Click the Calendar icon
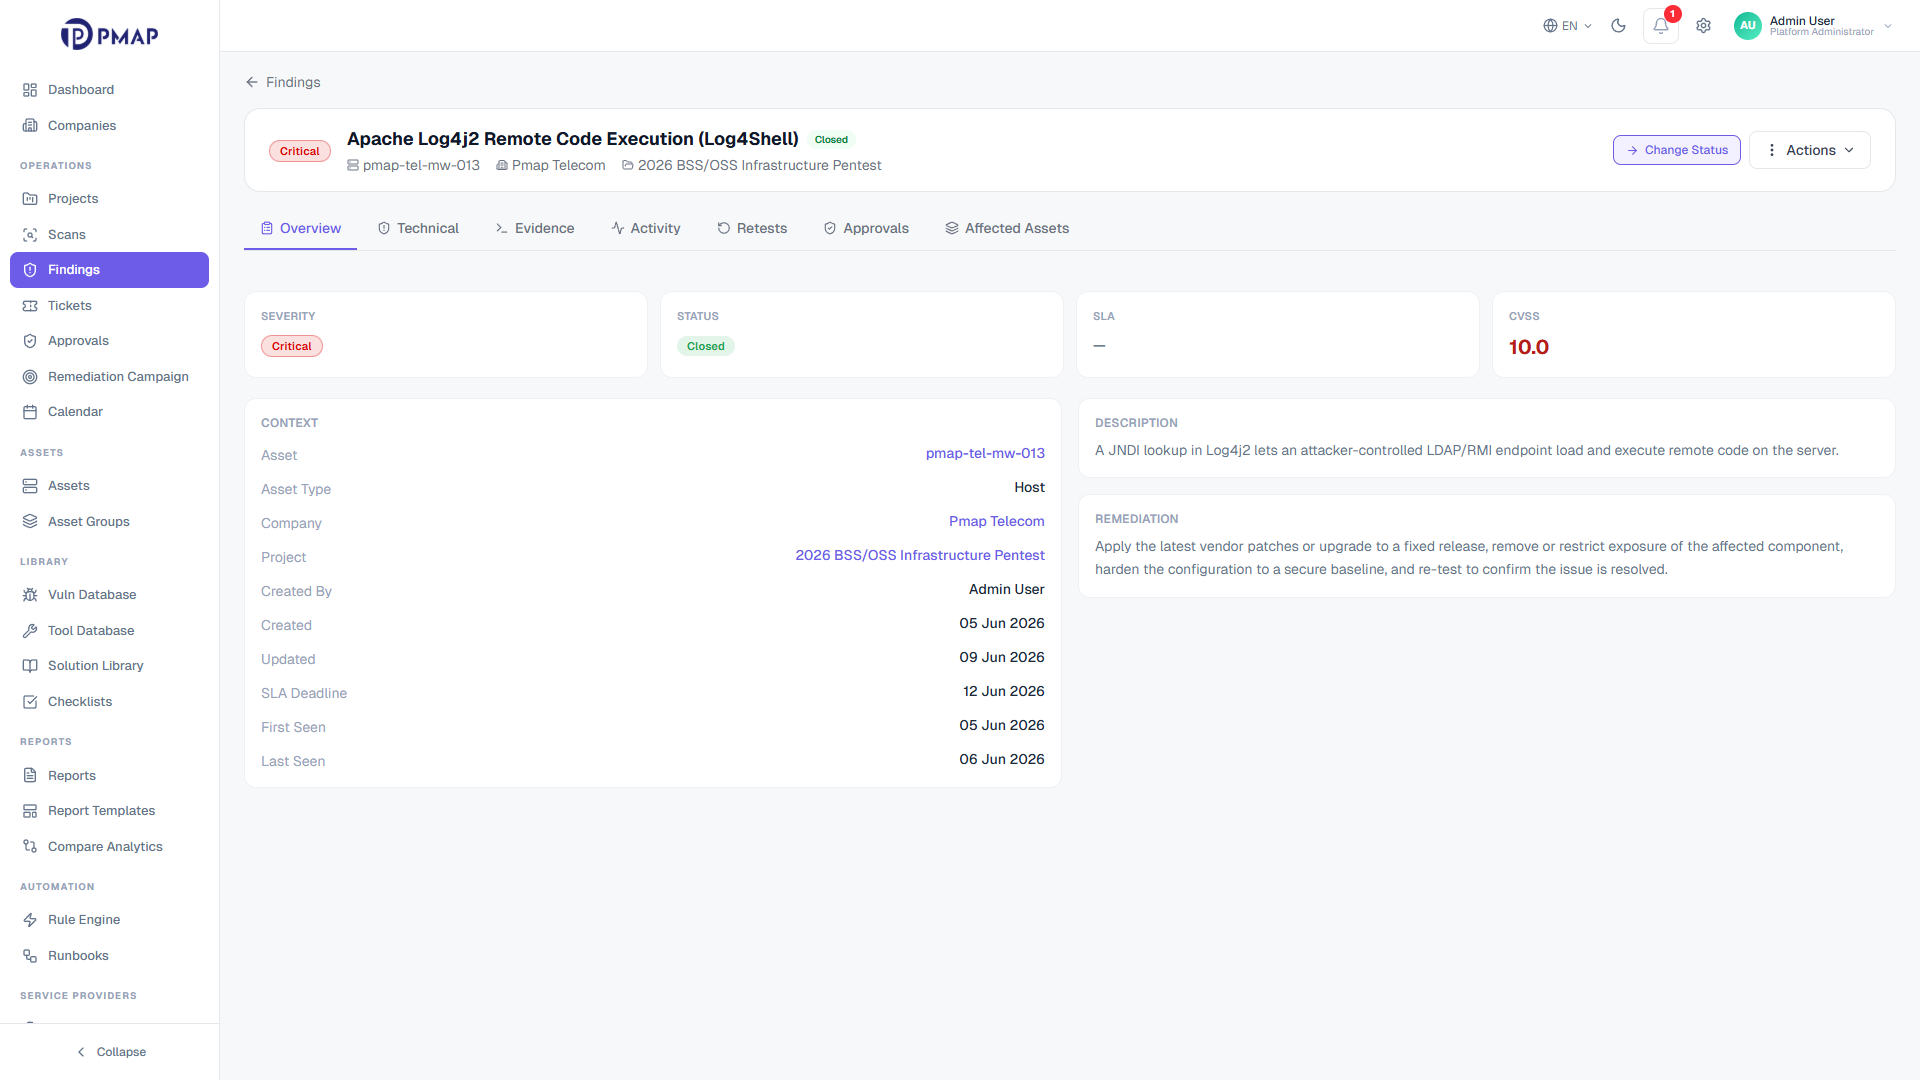1920x1080 pixels. pyautogui.click(x=30, y=412)
